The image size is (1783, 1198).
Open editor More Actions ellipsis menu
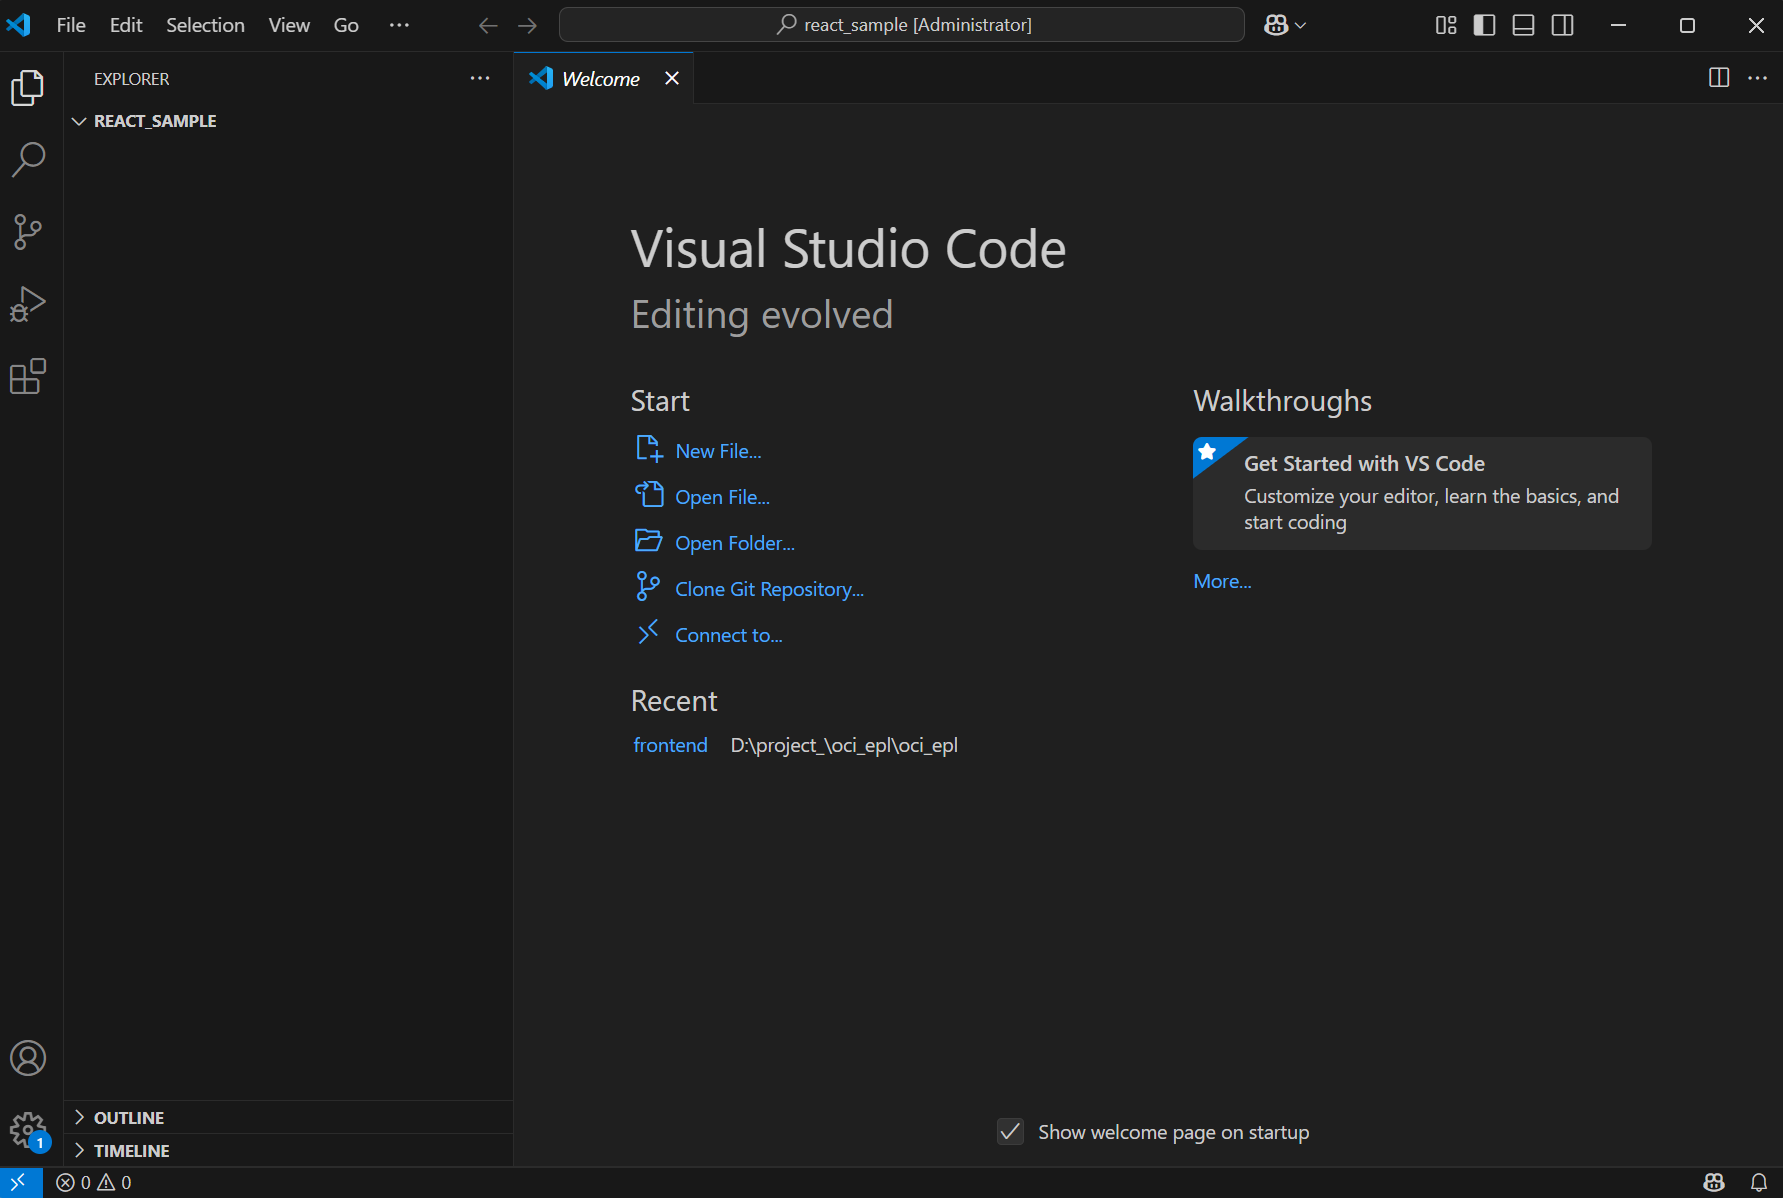[x=1757, y=78]
